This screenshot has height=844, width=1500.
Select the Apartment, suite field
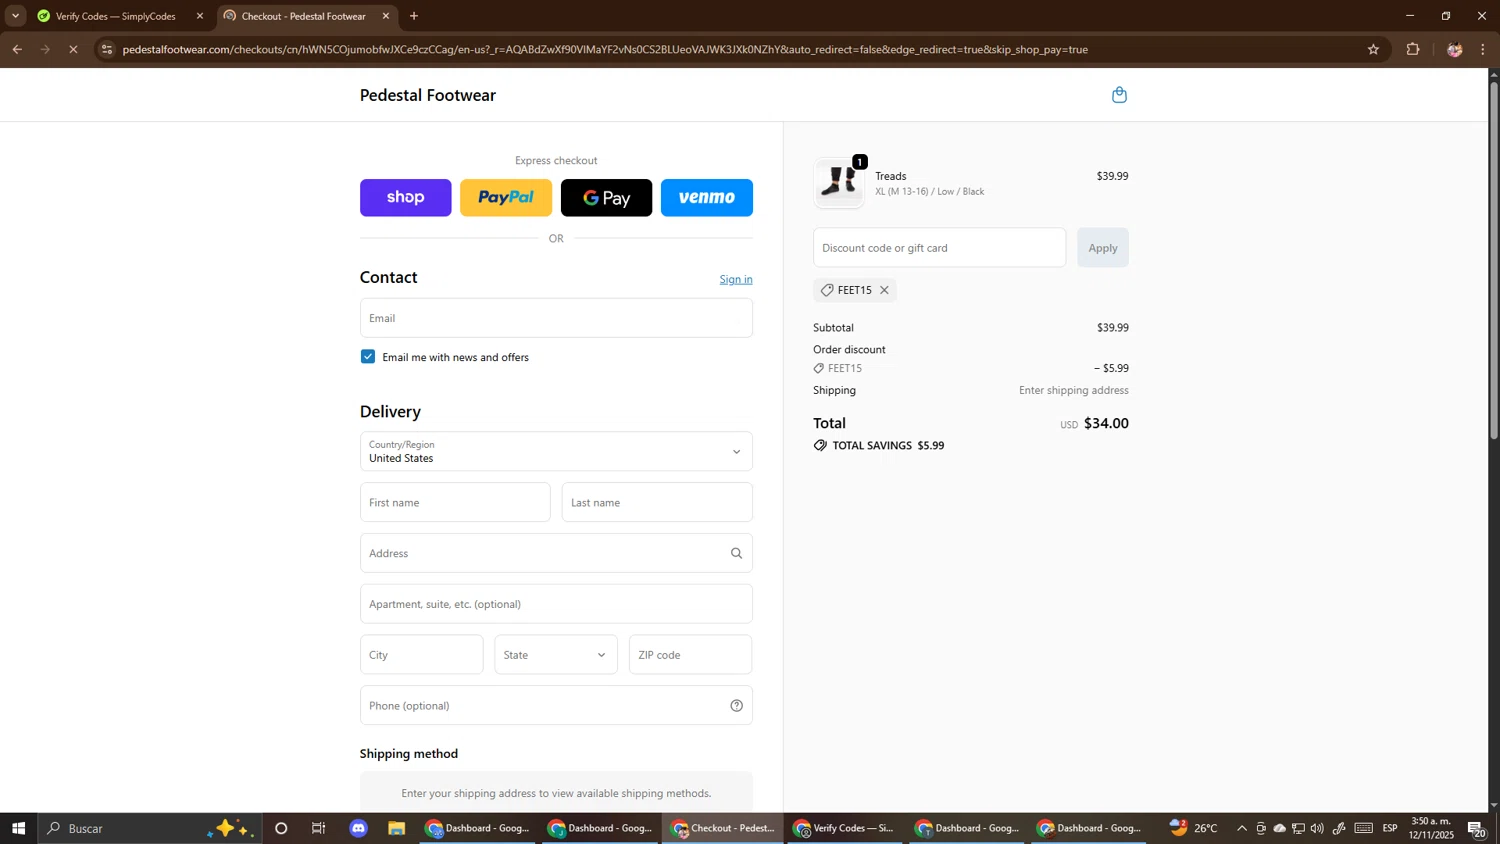pos(556,604)
